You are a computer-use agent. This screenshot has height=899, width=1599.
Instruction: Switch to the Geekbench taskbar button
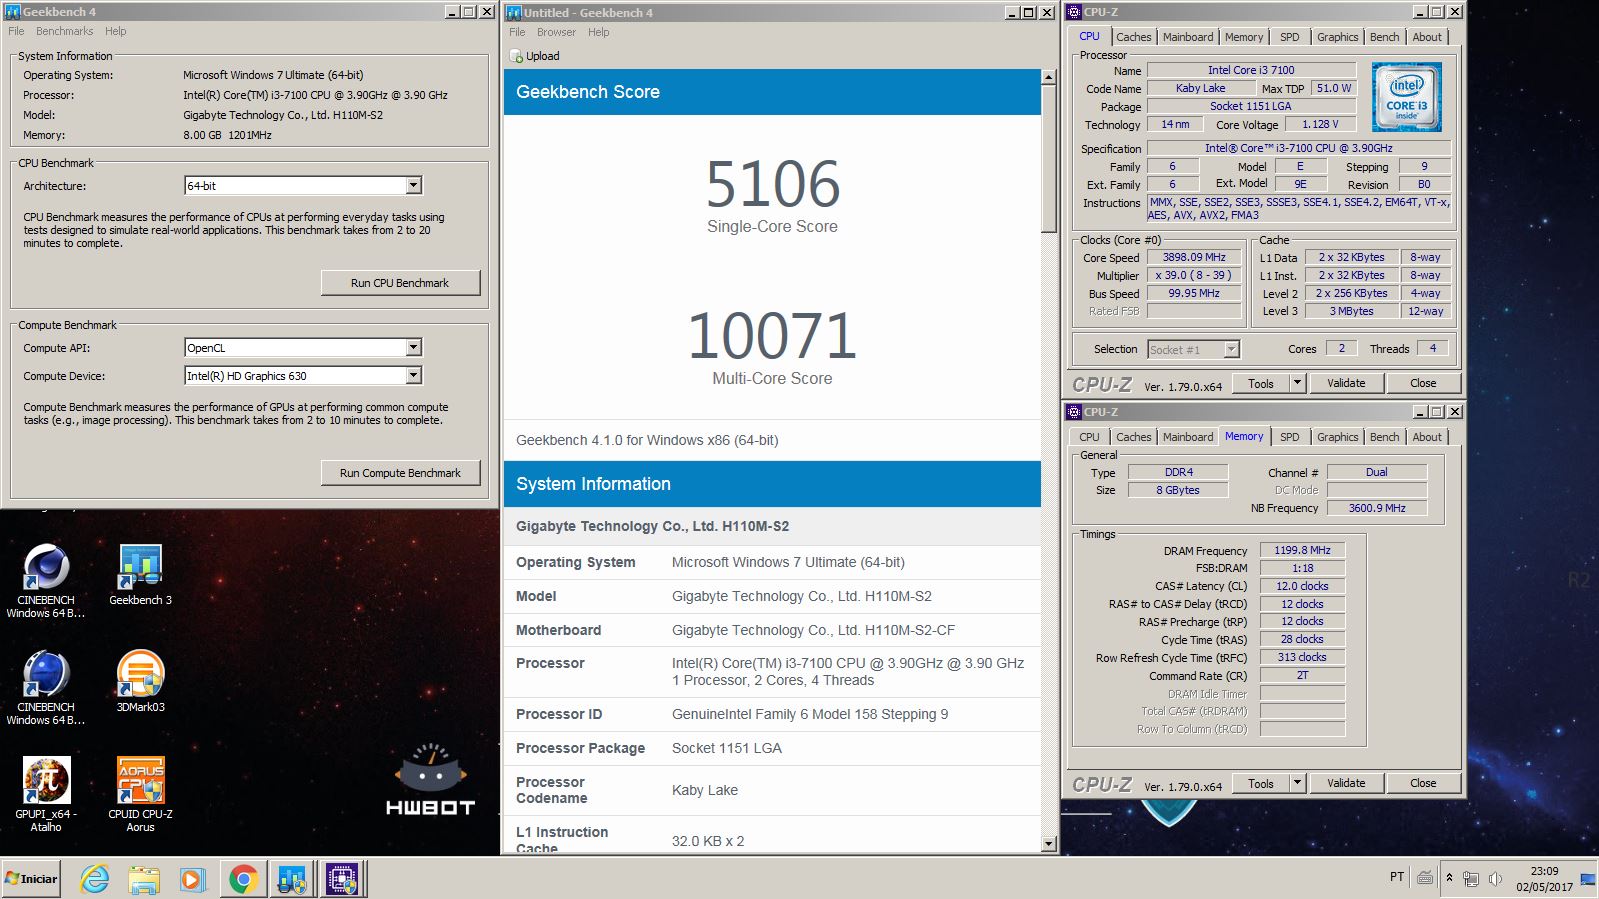pyautogui.click(x=292, y=879)
